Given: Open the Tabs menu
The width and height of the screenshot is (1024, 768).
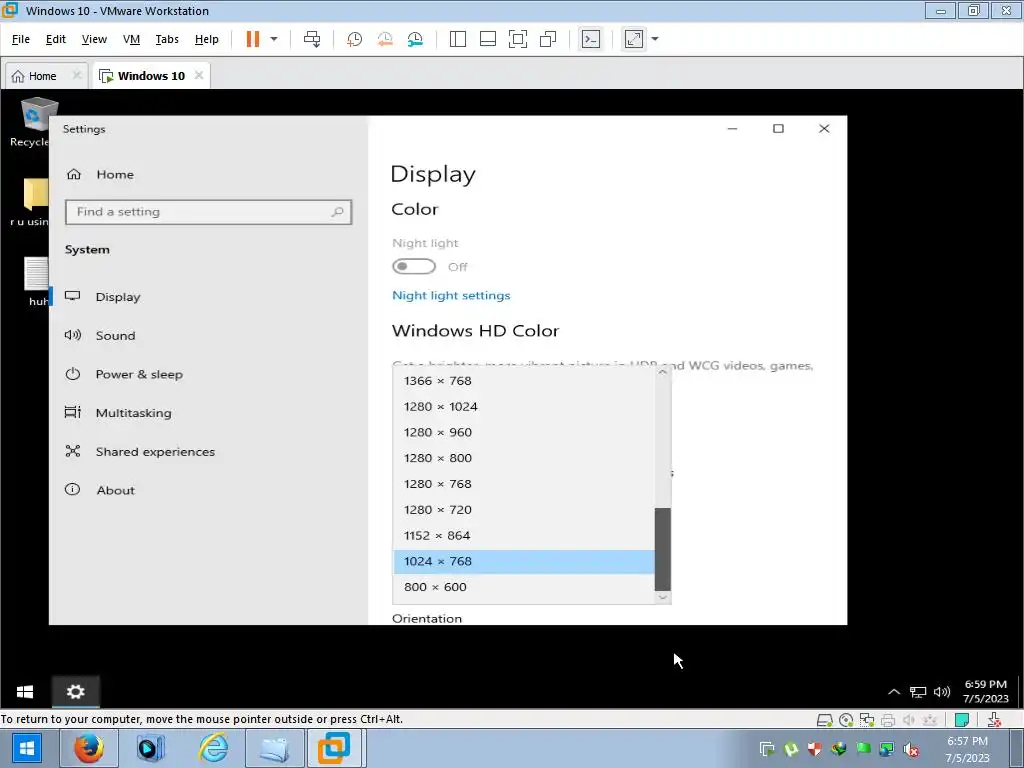Looking at the screenshot, I should 167,39.
